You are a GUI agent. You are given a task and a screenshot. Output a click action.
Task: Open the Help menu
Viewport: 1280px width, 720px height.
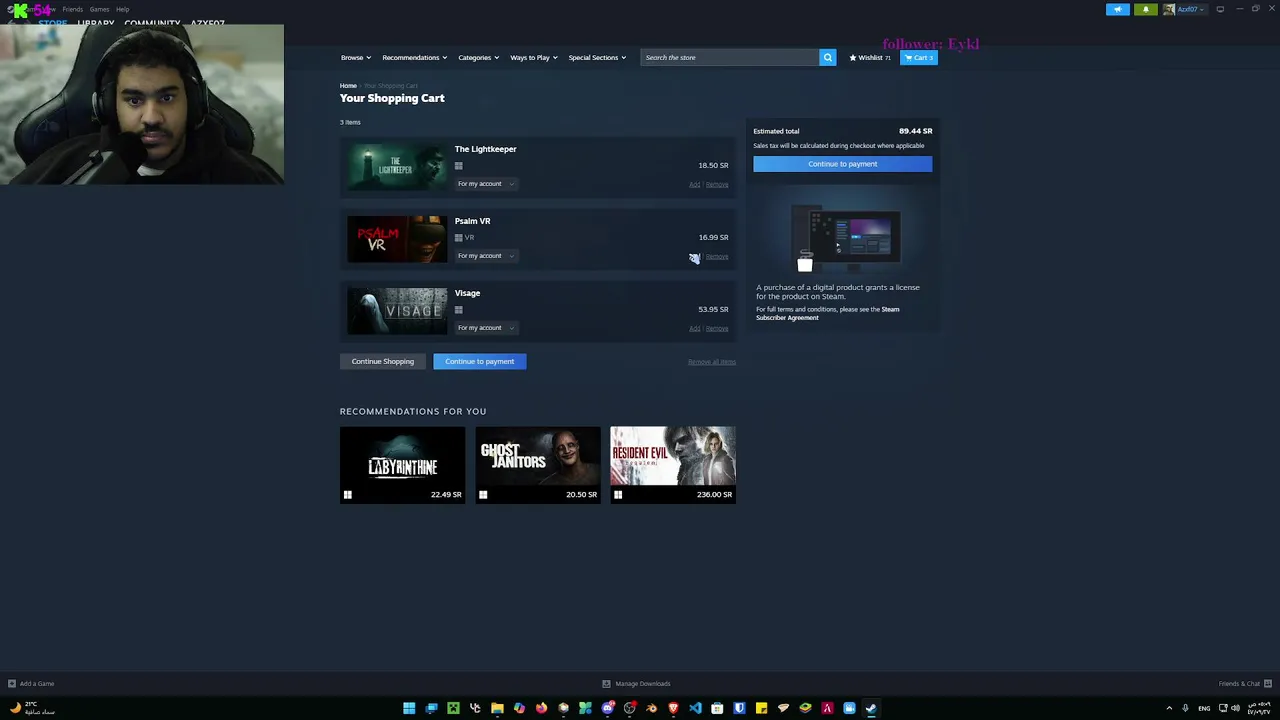point(122,9)
